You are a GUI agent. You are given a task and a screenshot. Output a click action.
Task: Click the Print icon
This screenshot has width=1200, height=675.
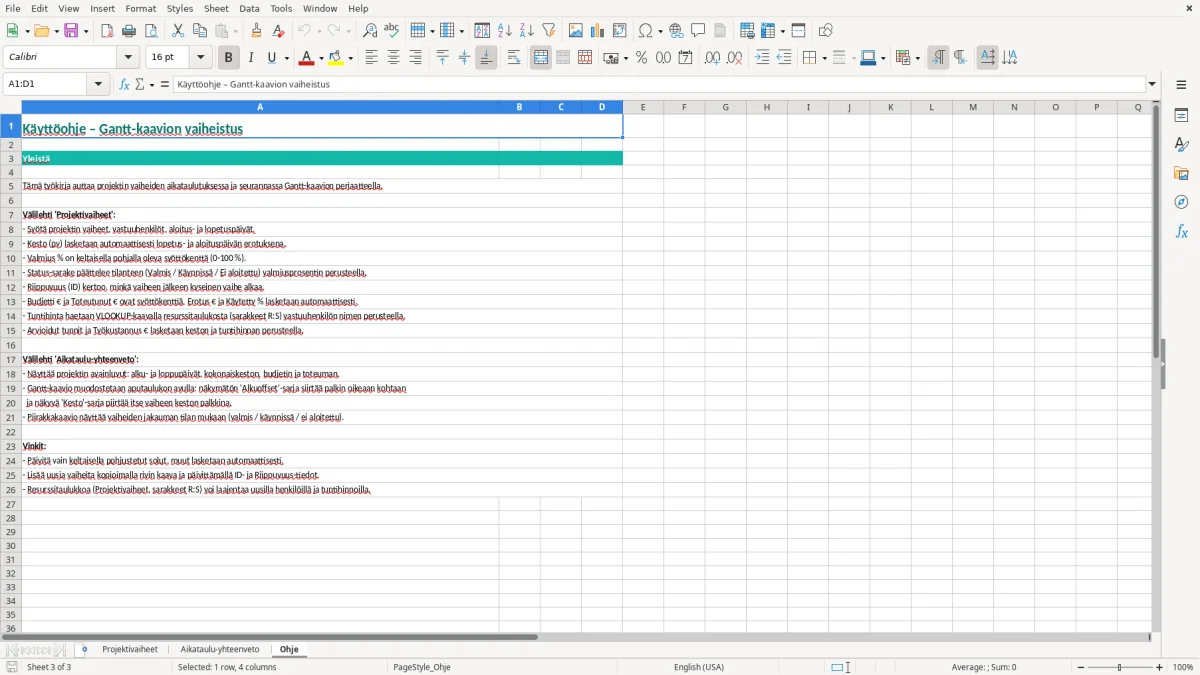point(129,31)
